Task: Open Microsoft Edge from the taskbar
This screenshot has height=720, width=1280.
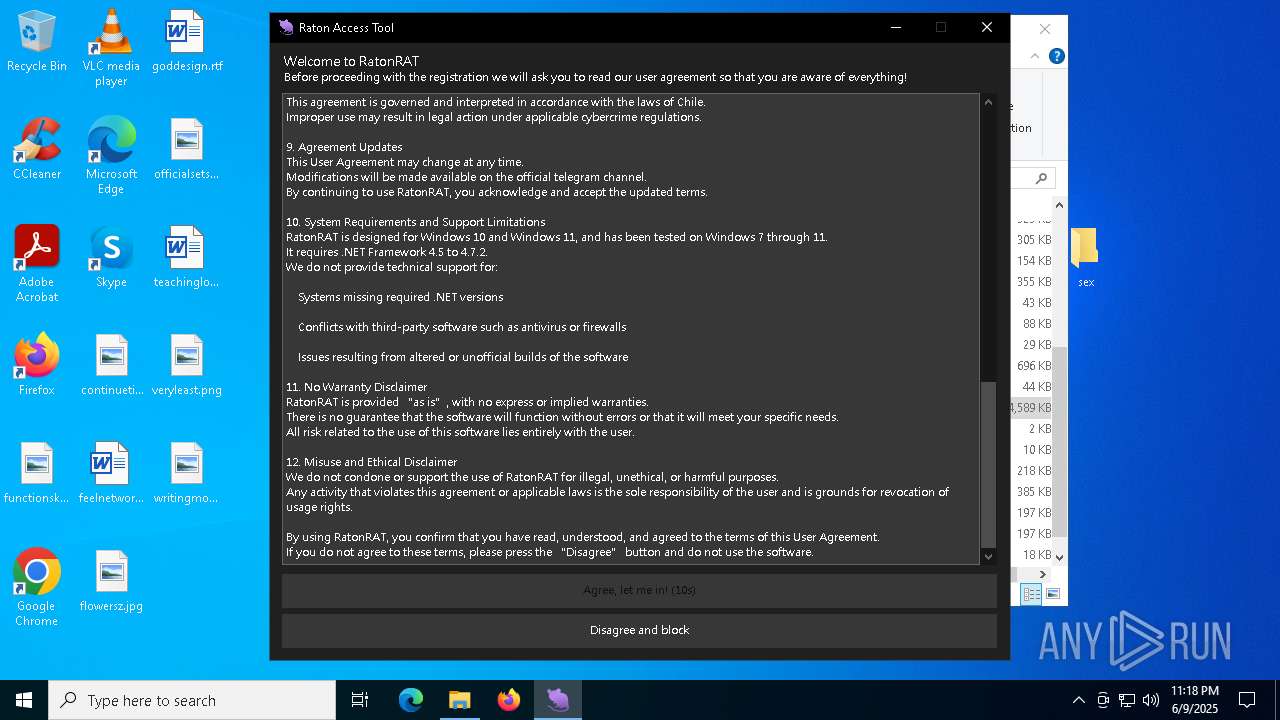Action: [x=411, y=700]
